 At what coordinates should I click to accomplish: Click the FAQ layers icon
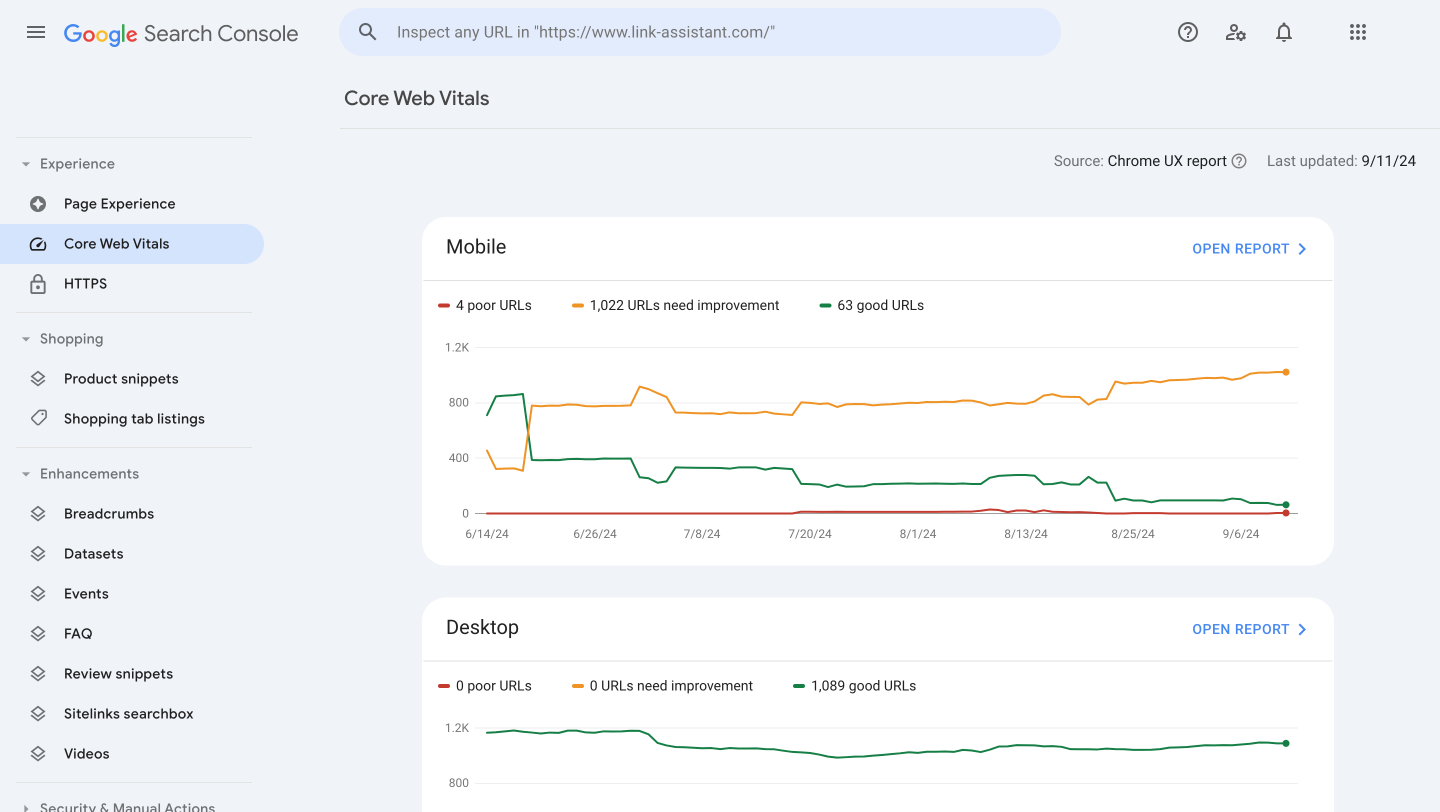click(38, 634)
